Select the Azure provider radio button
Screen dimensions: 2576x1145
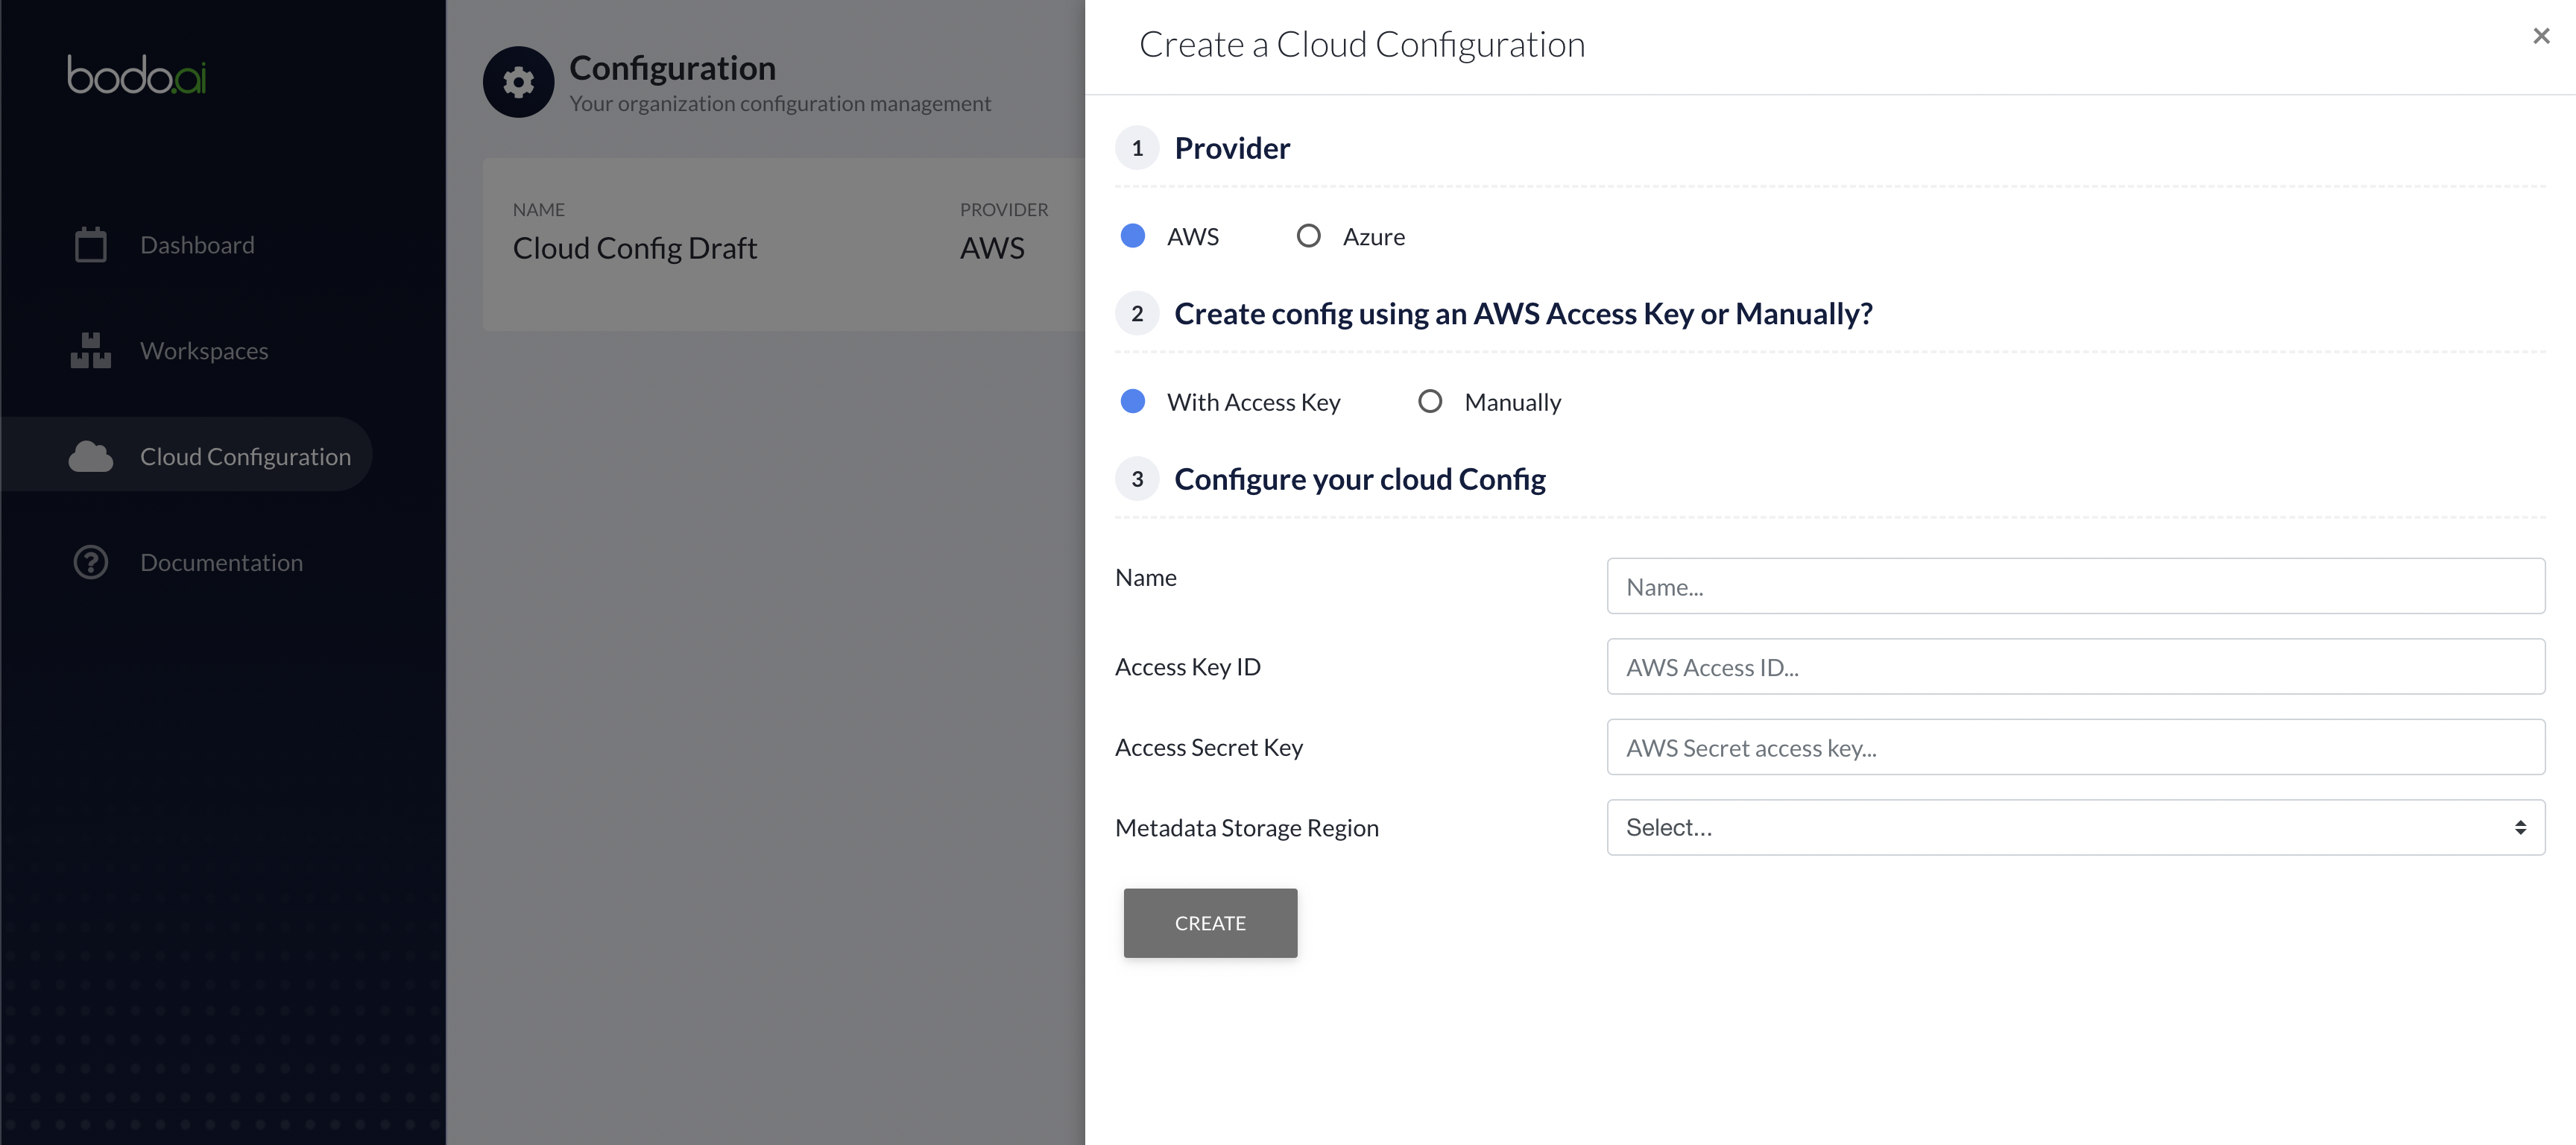tap(1308, 236)
